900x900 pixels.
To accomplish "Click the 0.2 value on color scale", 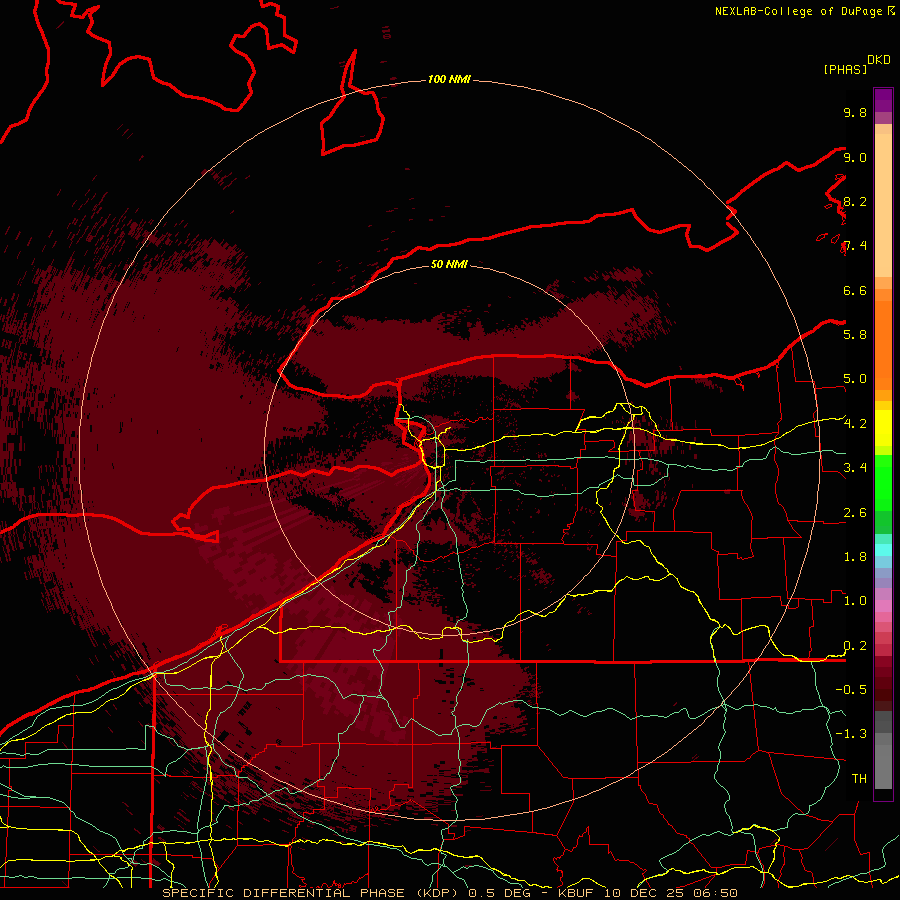I will [x=855, y=646].
